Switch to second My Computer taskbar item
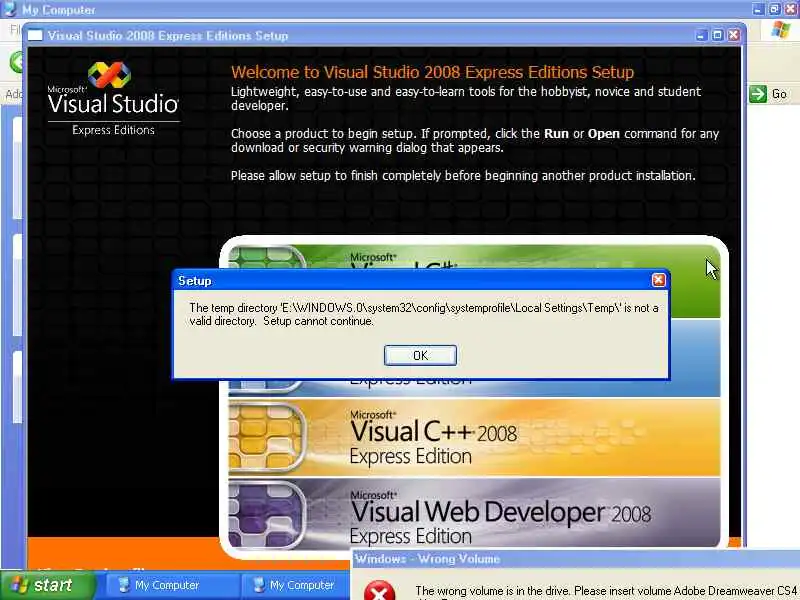 pos(296,585)
